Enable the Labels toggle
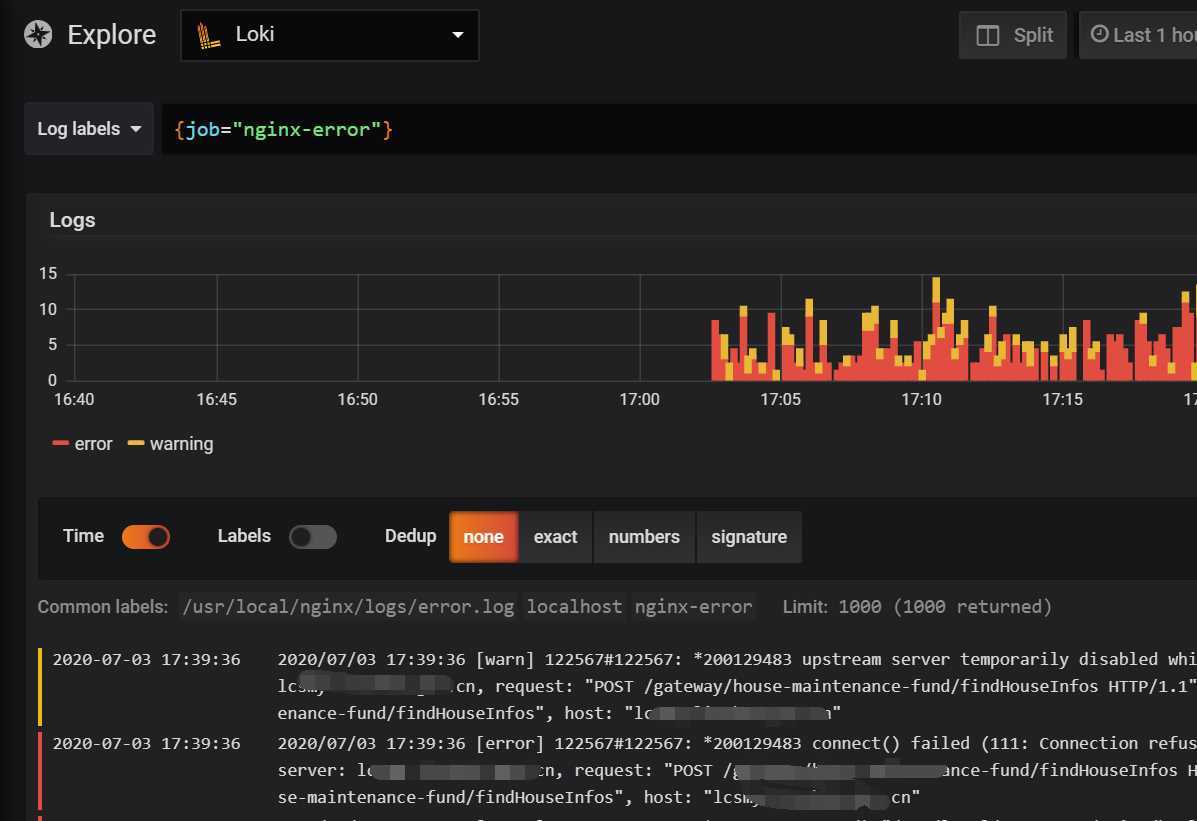The image size is (1197, 821). click(x=313, y=537)
